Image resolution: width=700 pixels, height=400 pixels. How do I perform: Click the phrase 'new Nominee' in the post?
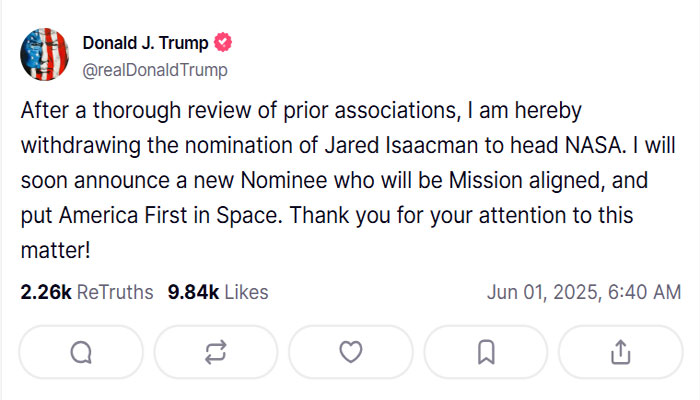click(260, 181)
